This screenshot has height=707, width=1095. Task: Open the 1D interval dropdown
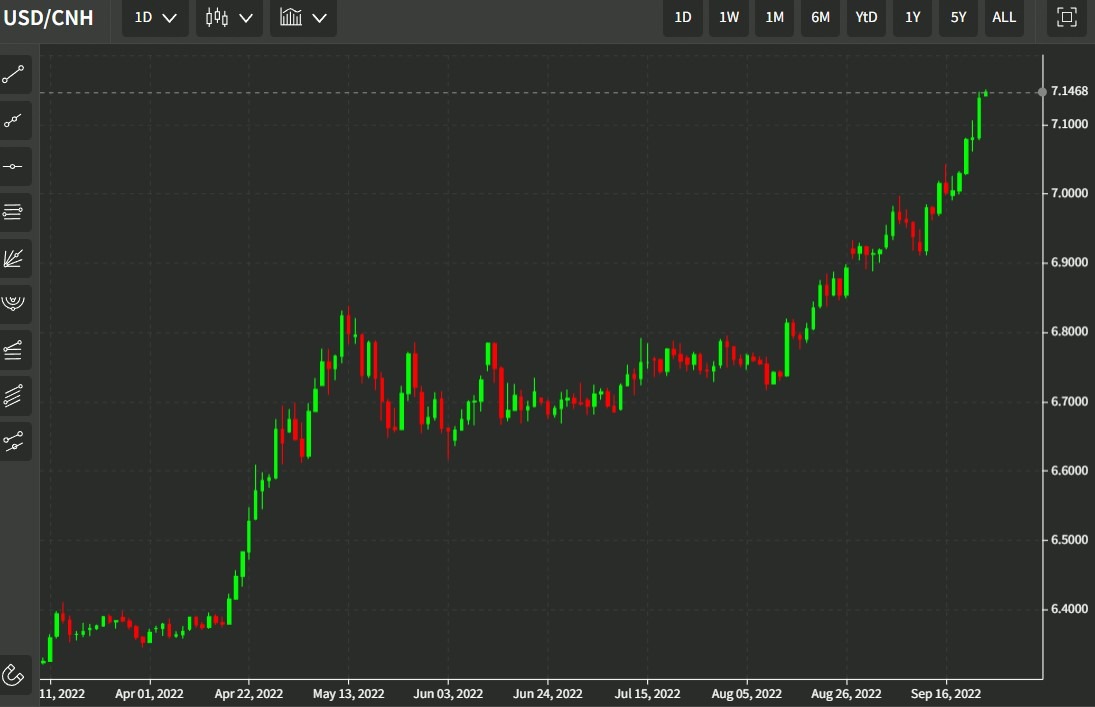(x=154, y=17)
